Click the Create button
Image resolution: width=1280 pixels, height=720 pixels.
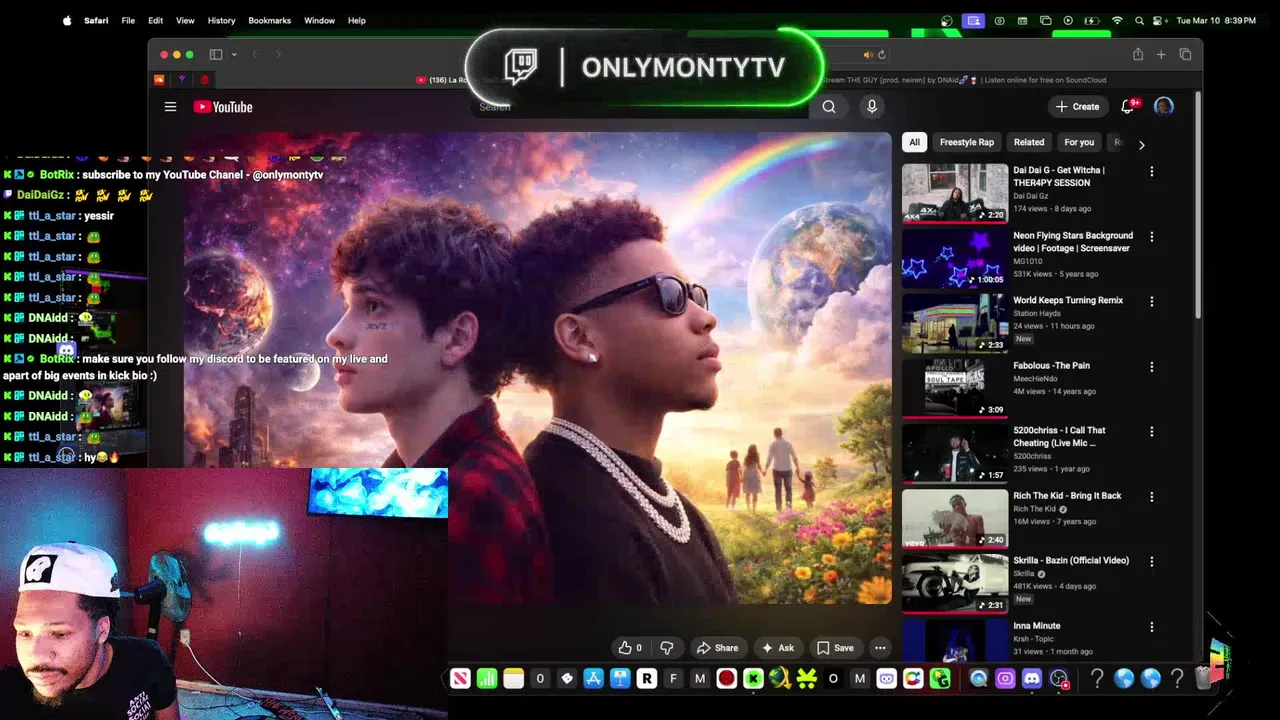[x=1077, y=106]
